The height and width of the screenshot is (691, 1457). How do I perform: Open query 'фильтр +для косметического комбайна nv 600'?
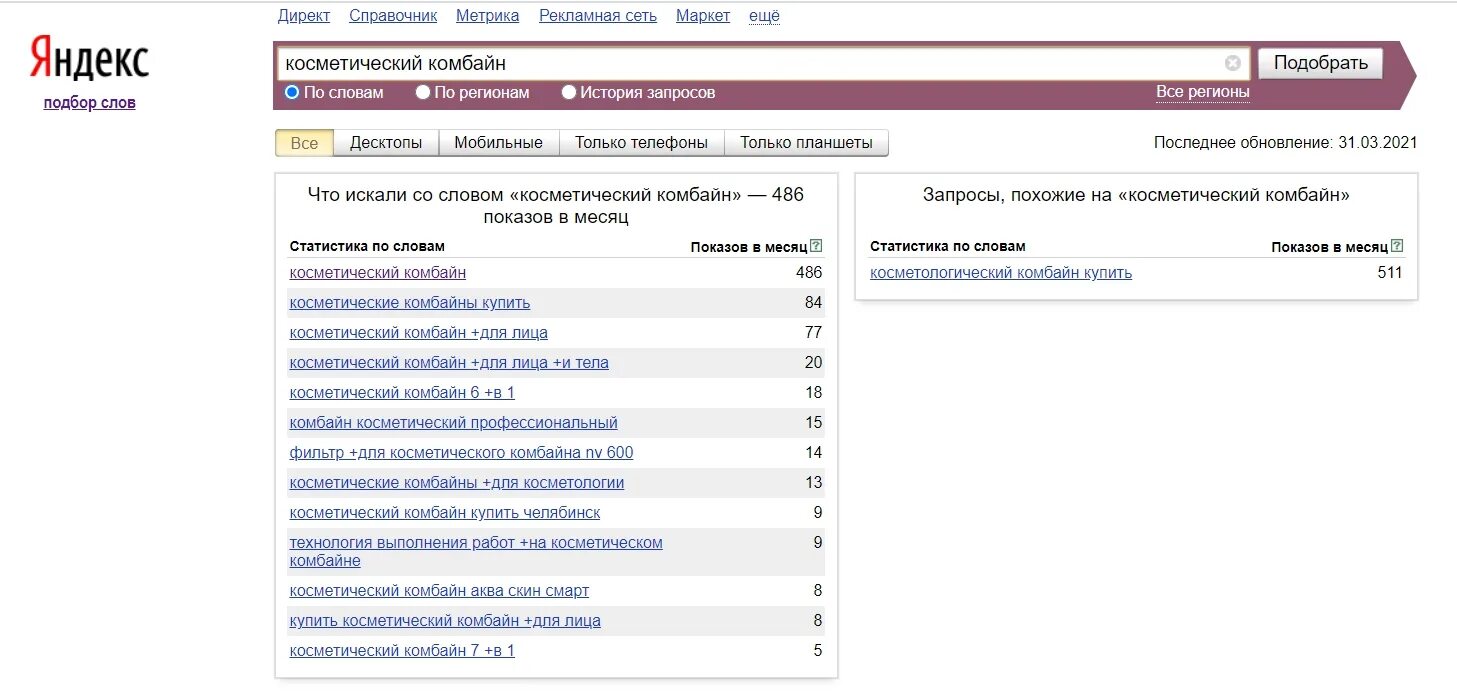[461, 453]
